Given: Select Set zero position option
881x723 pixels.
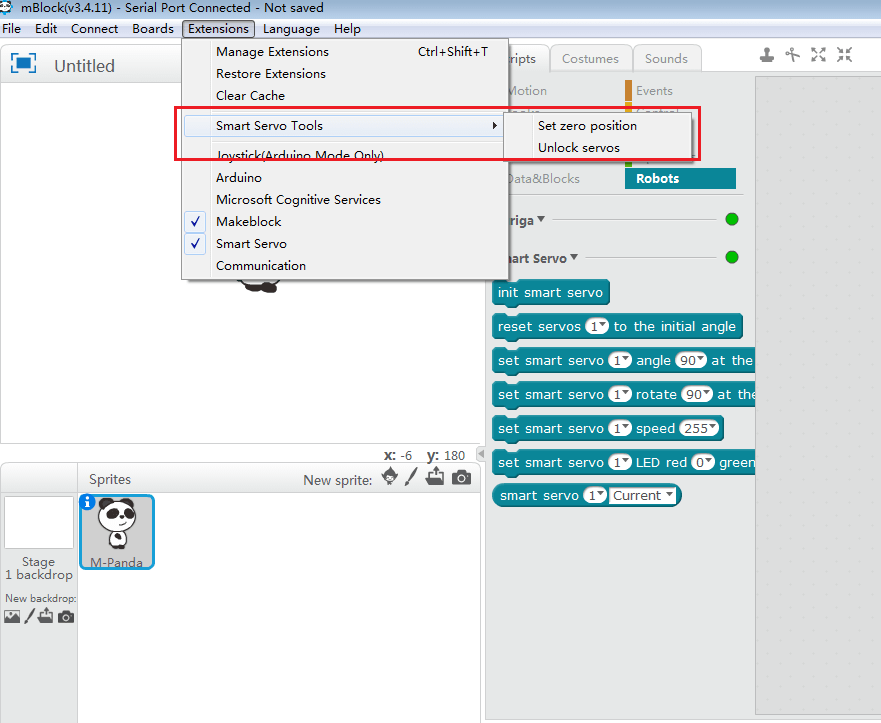Looking at the screenshot, I should pos(597,126).
